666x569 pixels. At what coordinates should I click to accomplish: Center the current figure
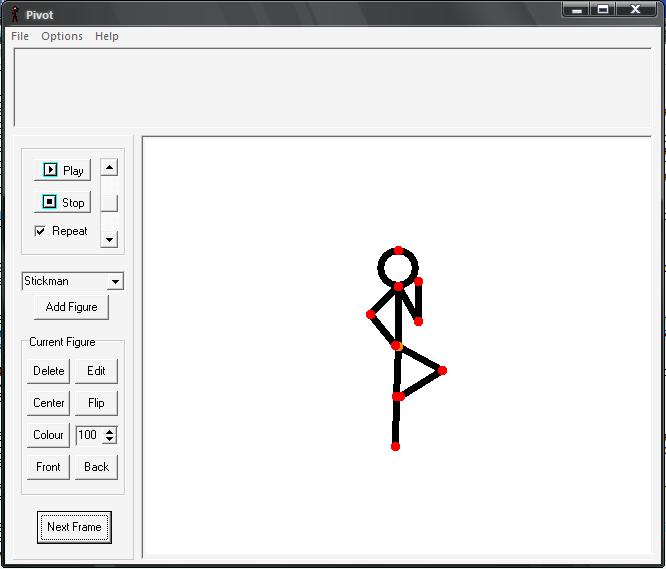(48, 403)
